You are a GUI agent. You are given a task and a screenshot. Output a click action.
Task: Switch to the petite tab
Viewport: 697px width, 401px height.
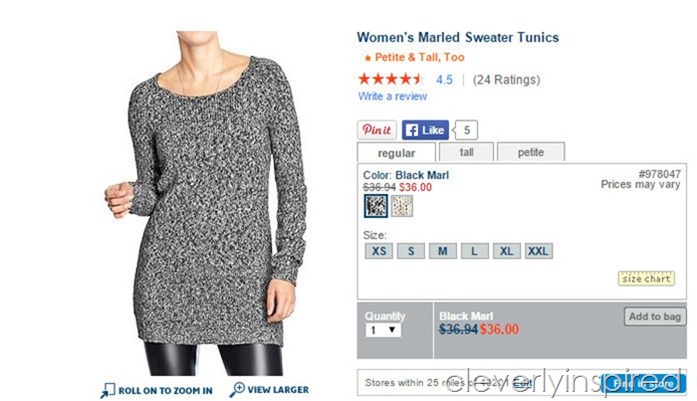click(531, 152)
